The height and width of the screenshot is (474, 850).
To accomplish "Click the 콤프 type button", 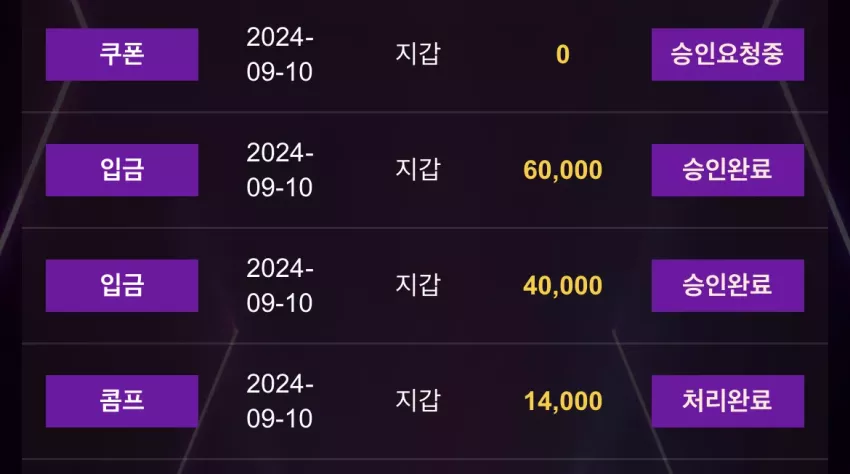I will 122,401.
